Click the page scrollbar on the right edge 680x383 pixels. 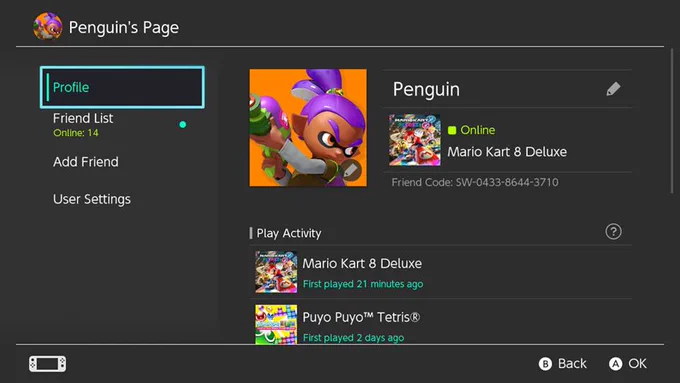(x=672, y=121)
